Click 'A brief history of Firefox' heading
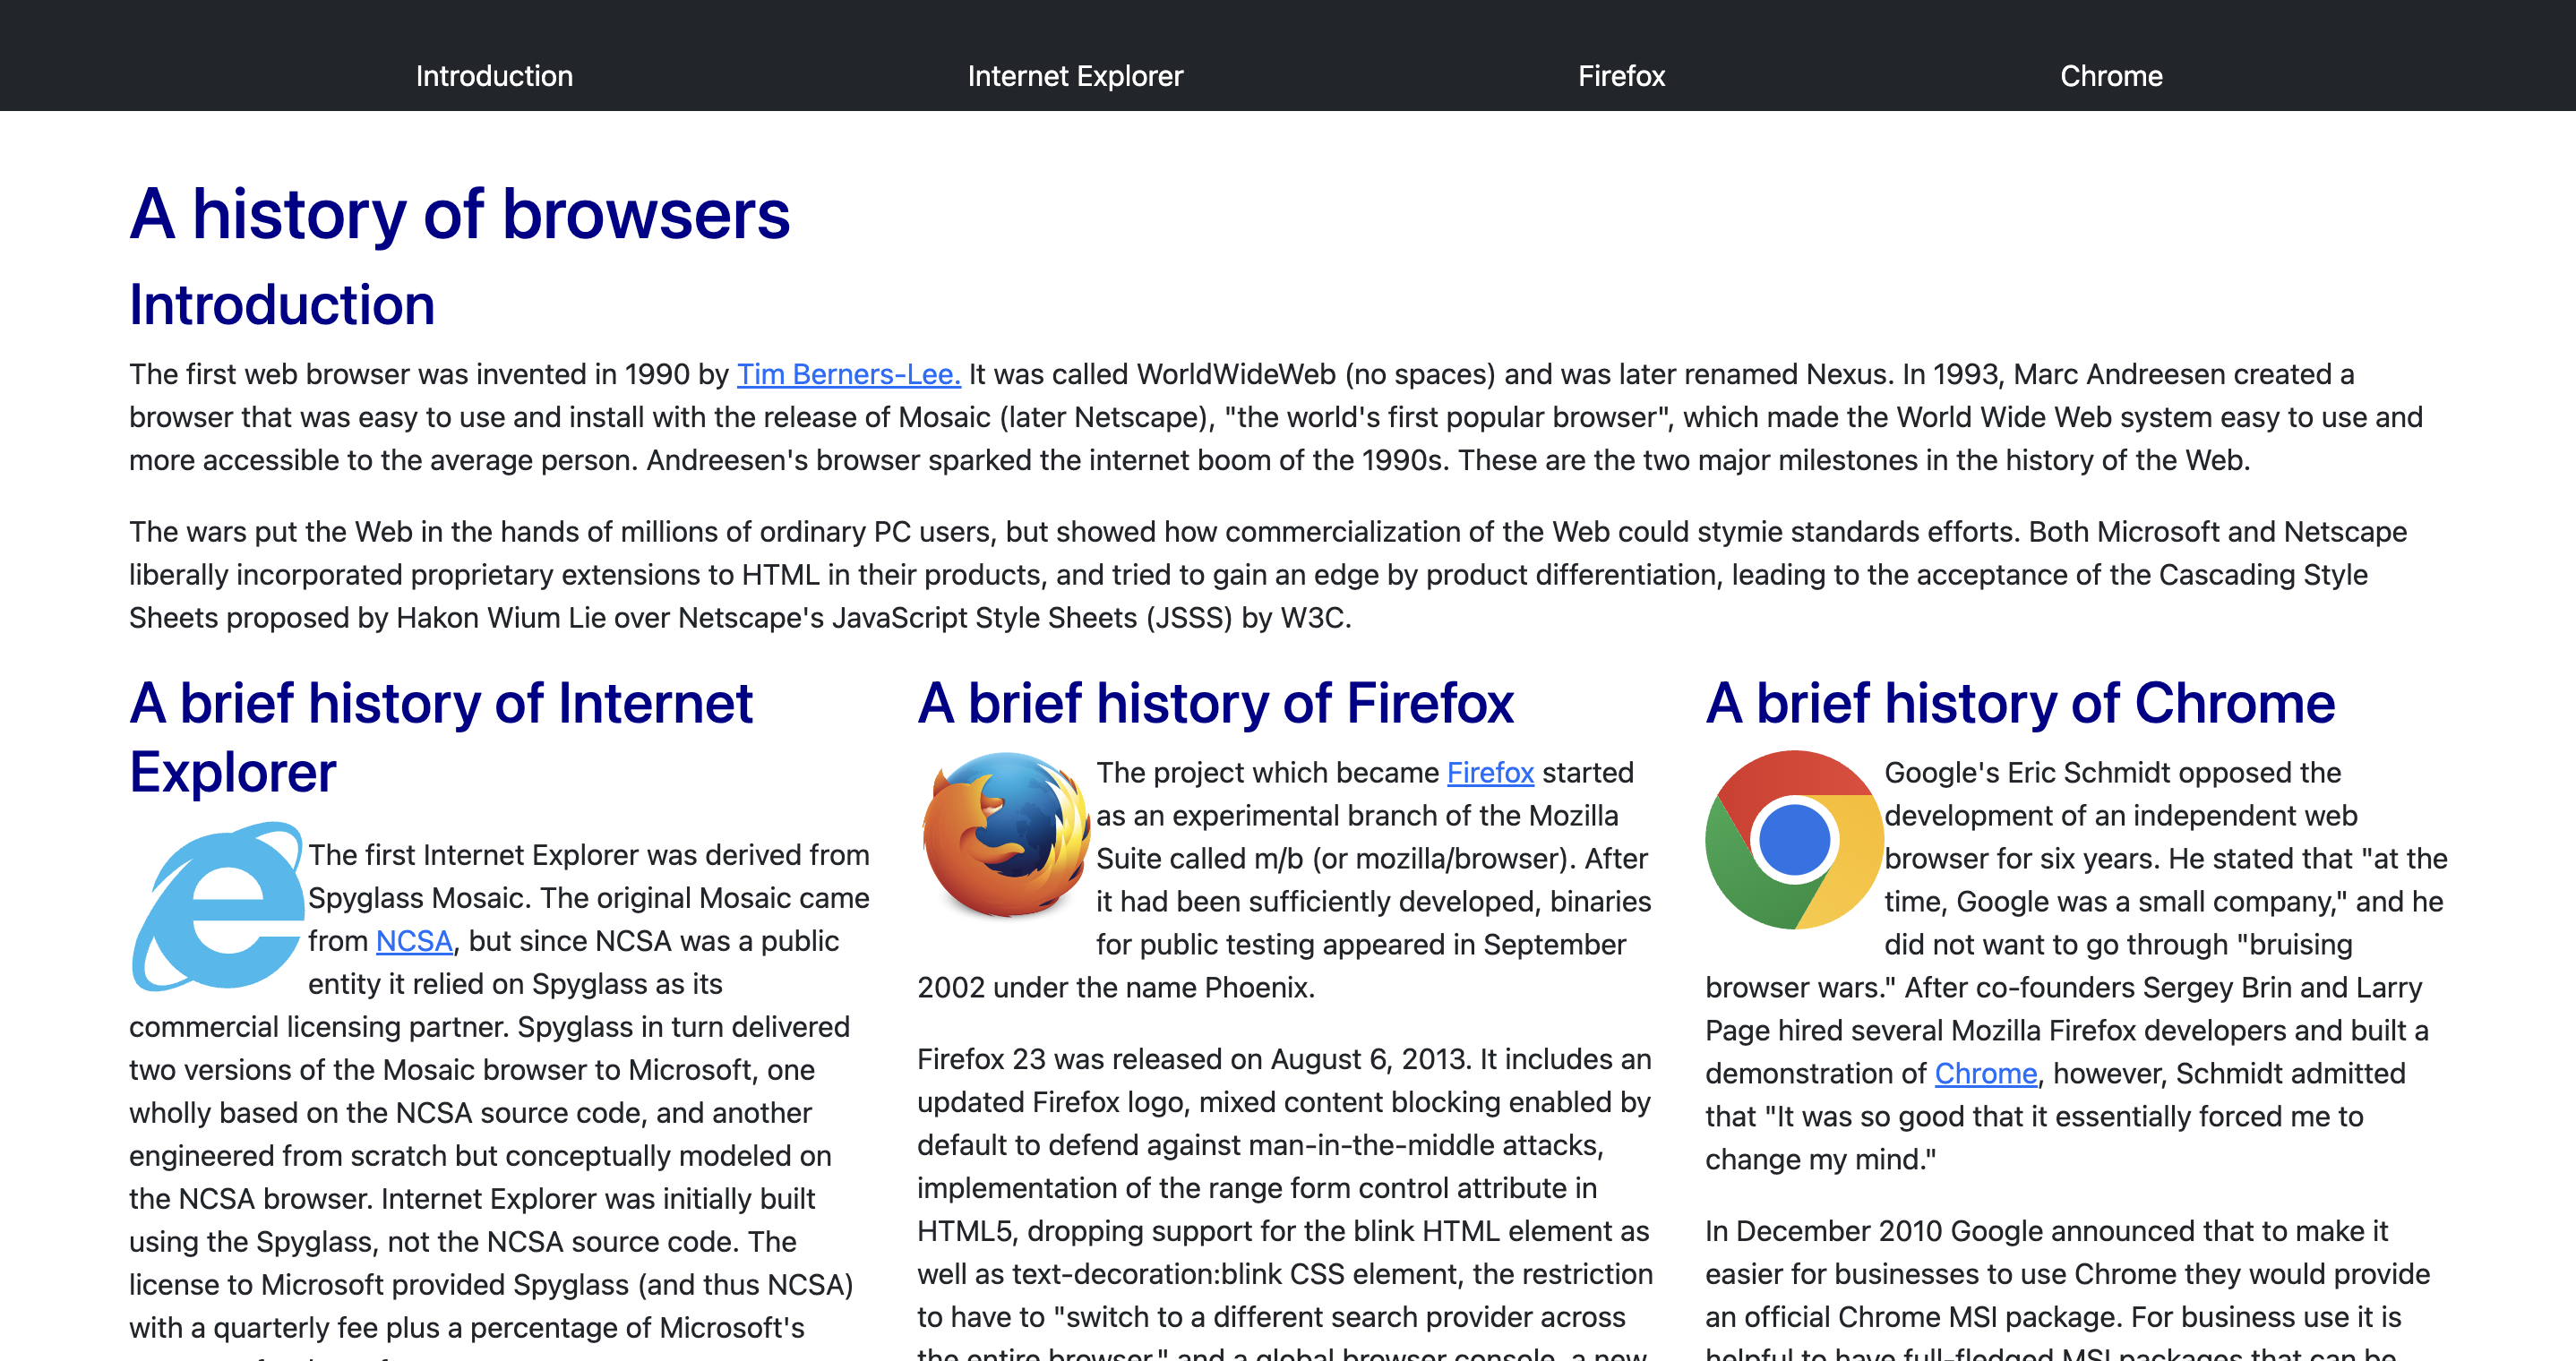The height and width of the screenshot is (1361, 2576). [1215, 703]
